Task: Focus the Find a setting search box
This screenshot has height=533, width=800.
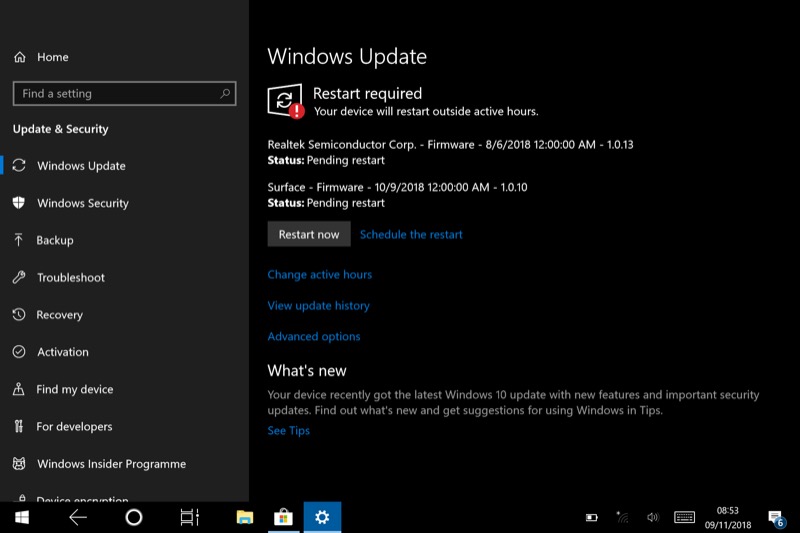Action: pyautogui.click(x=124, y=93)
